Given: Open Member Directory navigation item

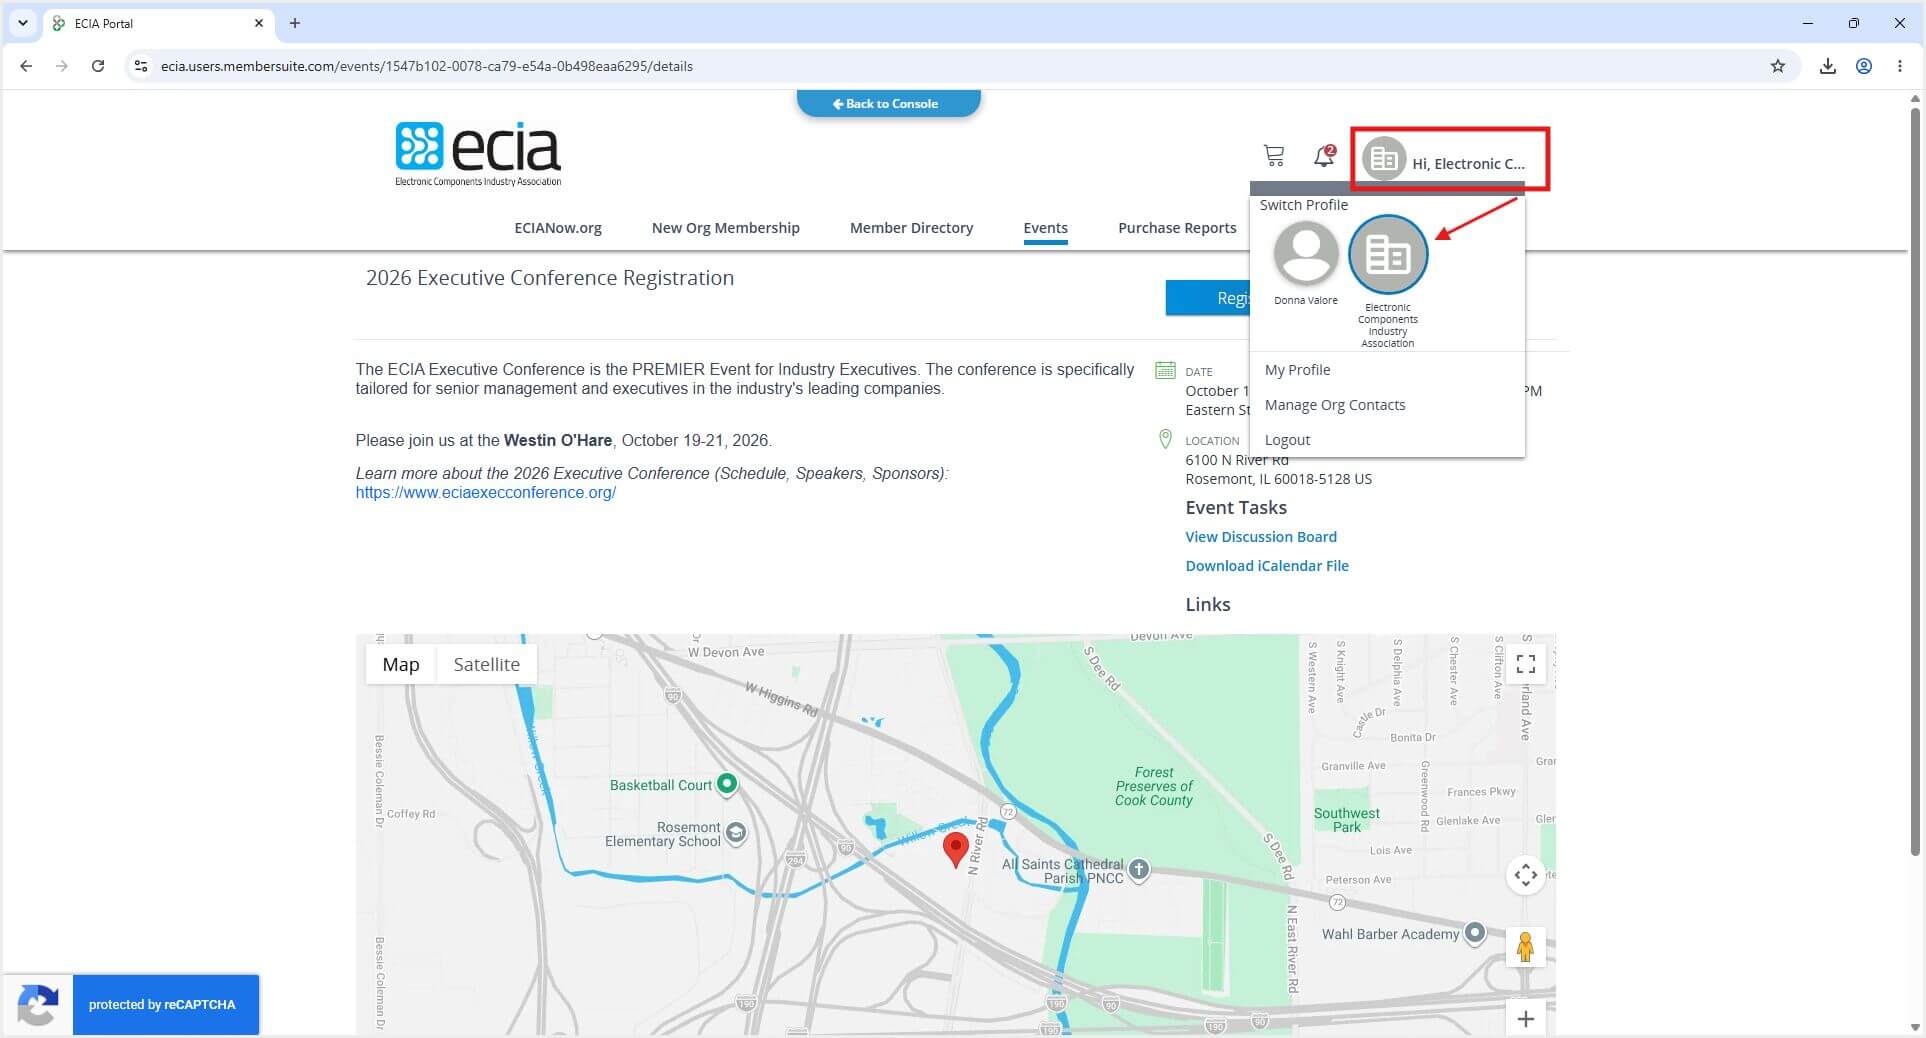Looking at the screenshot, I should point(911,228).
